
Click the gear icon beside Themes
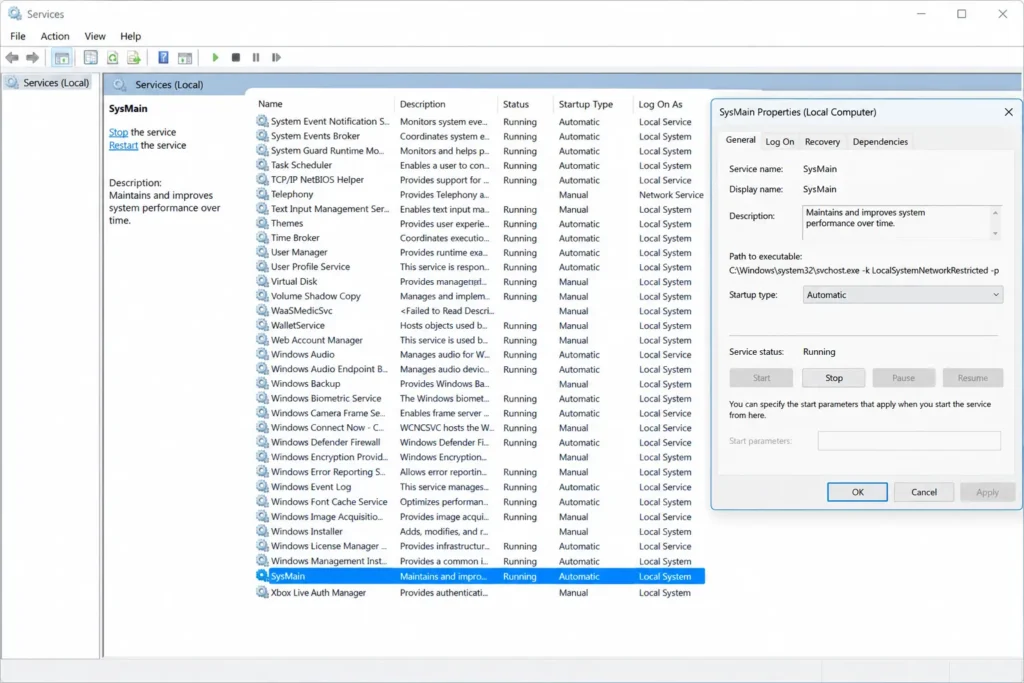click(x=262, y=223)
